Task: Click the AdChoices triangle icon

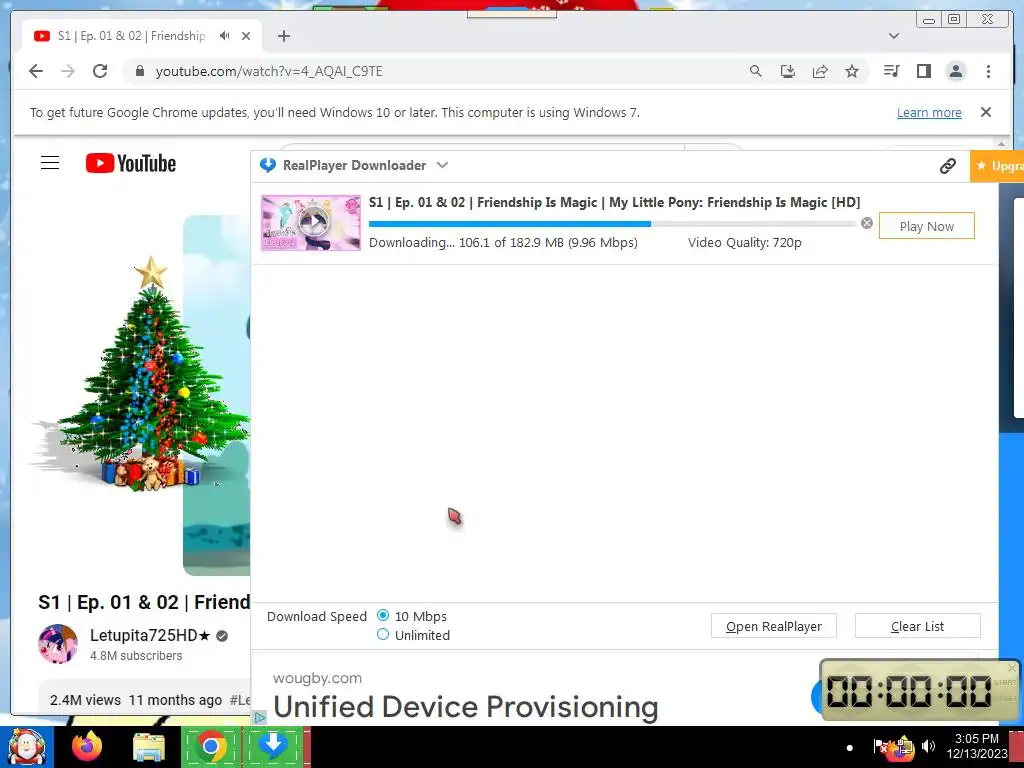Action: 259,717
